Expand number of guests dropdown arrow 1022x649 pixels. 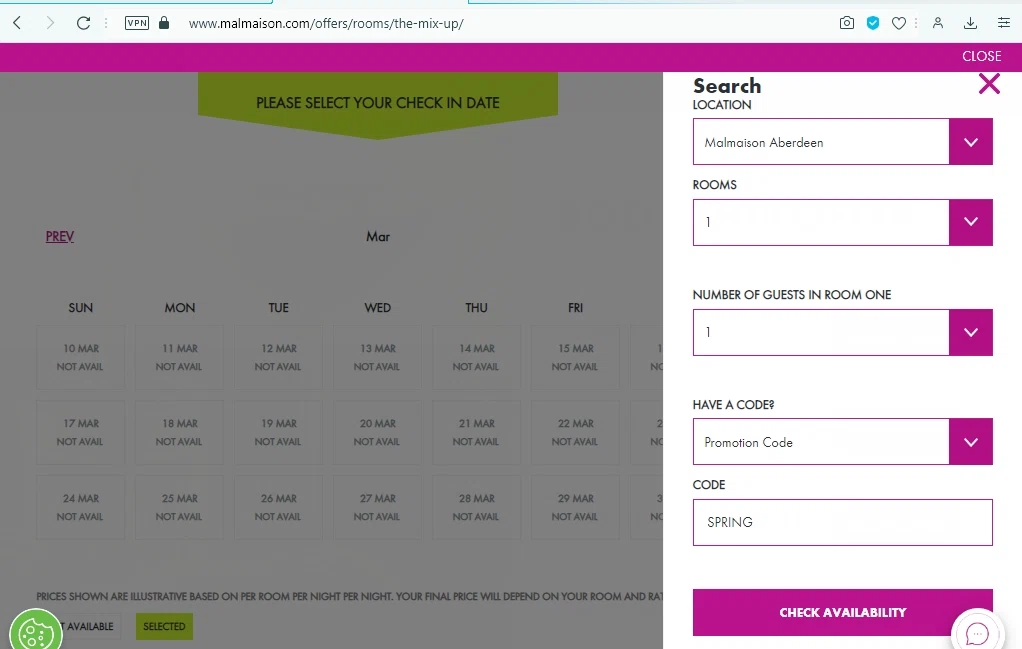click(x=971, y=332)
